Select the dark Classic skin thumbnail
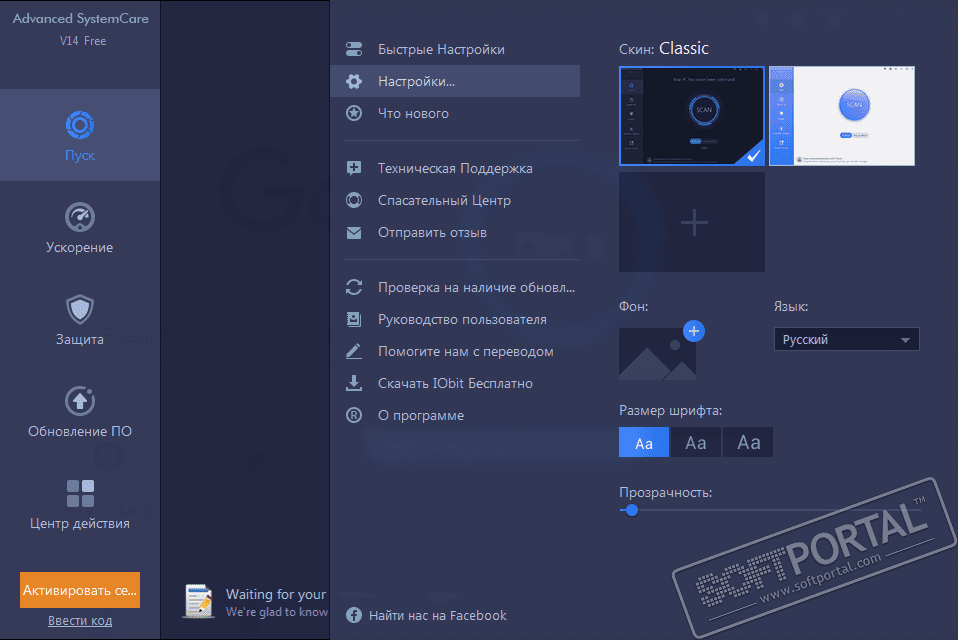Viewport: 958px width, 640px height. click(692, 116)
